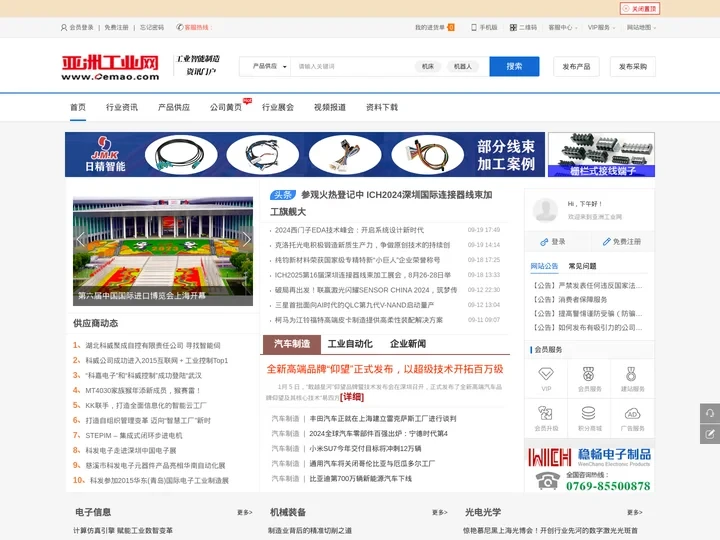The width and height of the screenshot is (720, 540).
Task: Open supplier item 湖北科威聚成自控有限责任公司
Action: (153, 345)
